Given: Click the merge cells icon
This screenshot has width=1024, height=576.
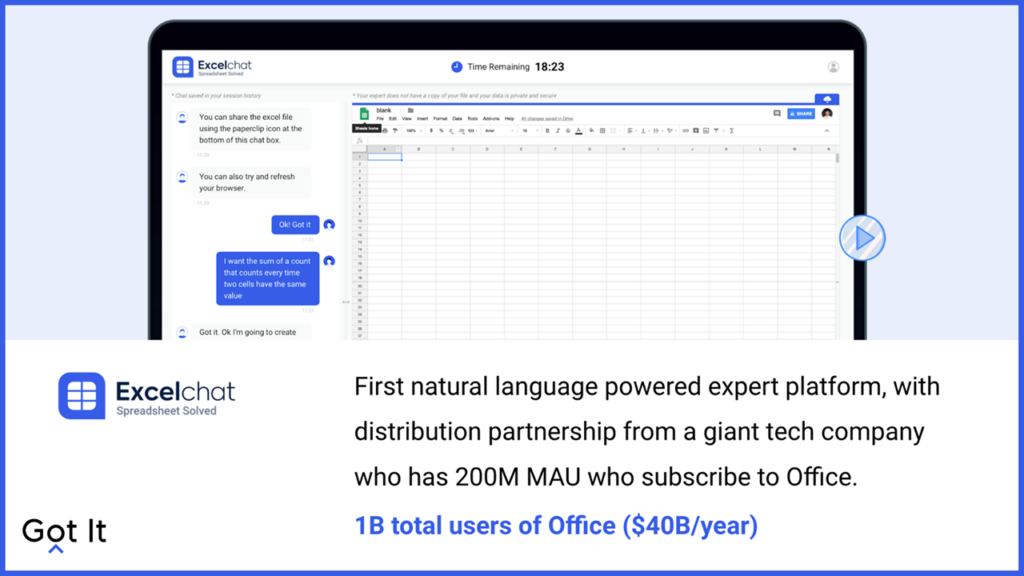Looking at the screenshot, I should click(613, 131).
